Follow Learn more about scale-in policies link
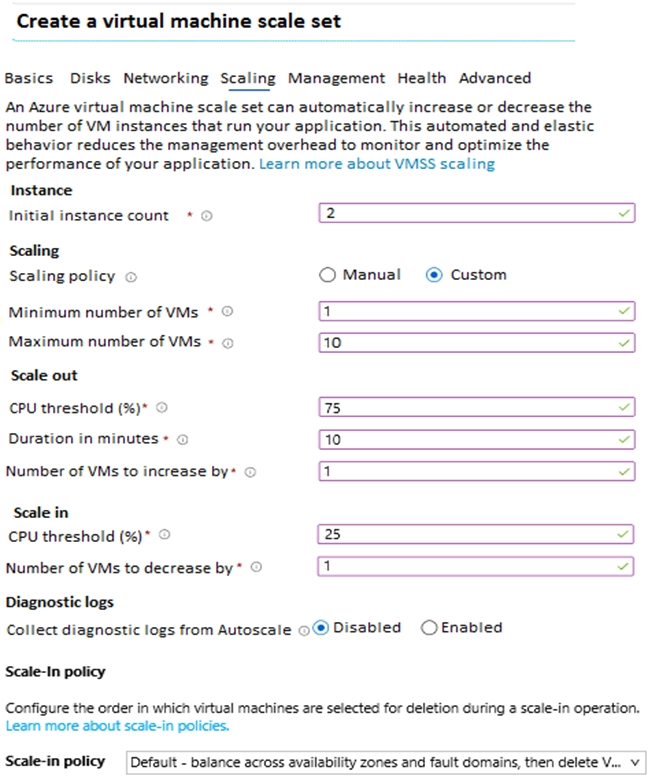648x781 pixels. click(117, 726)
